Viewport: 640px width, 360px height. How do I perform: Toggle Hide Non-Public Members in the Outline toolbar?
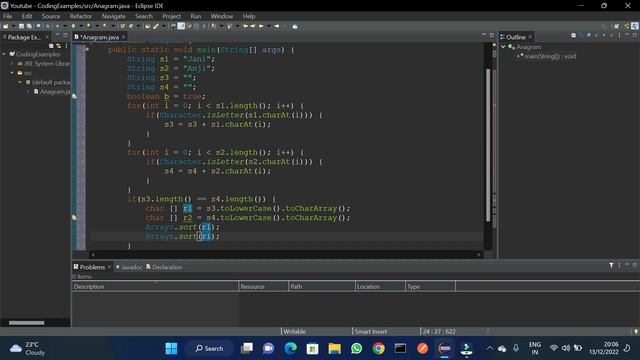(604, 36)
